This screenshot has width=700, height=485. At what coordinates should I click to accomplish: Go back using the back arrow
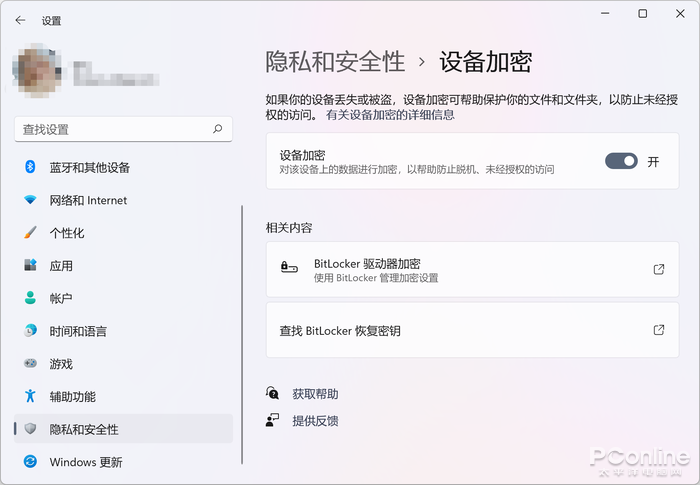[21, 20]
